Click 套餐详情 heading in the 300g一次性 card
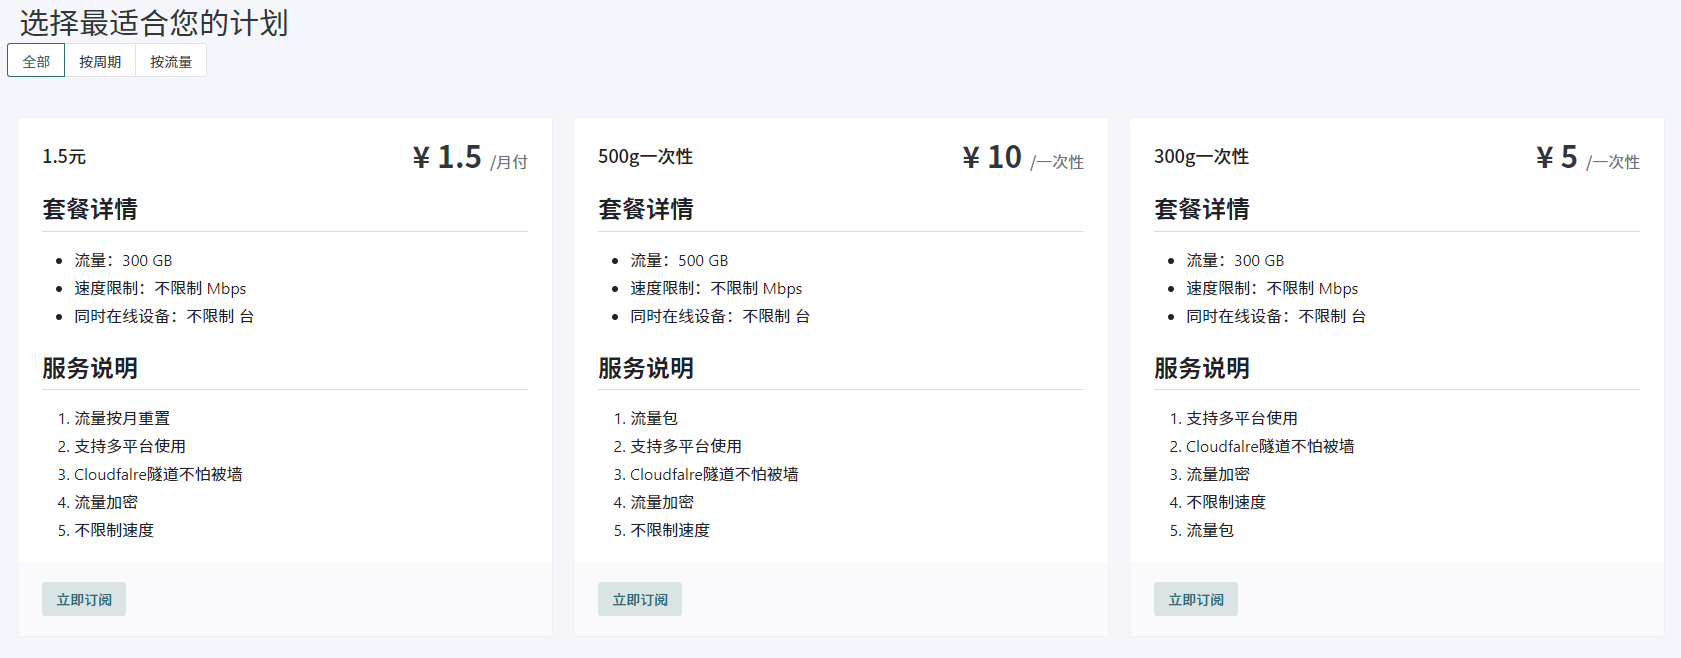This screenshot has height=658, width=1681. (x=1202, y=209)
